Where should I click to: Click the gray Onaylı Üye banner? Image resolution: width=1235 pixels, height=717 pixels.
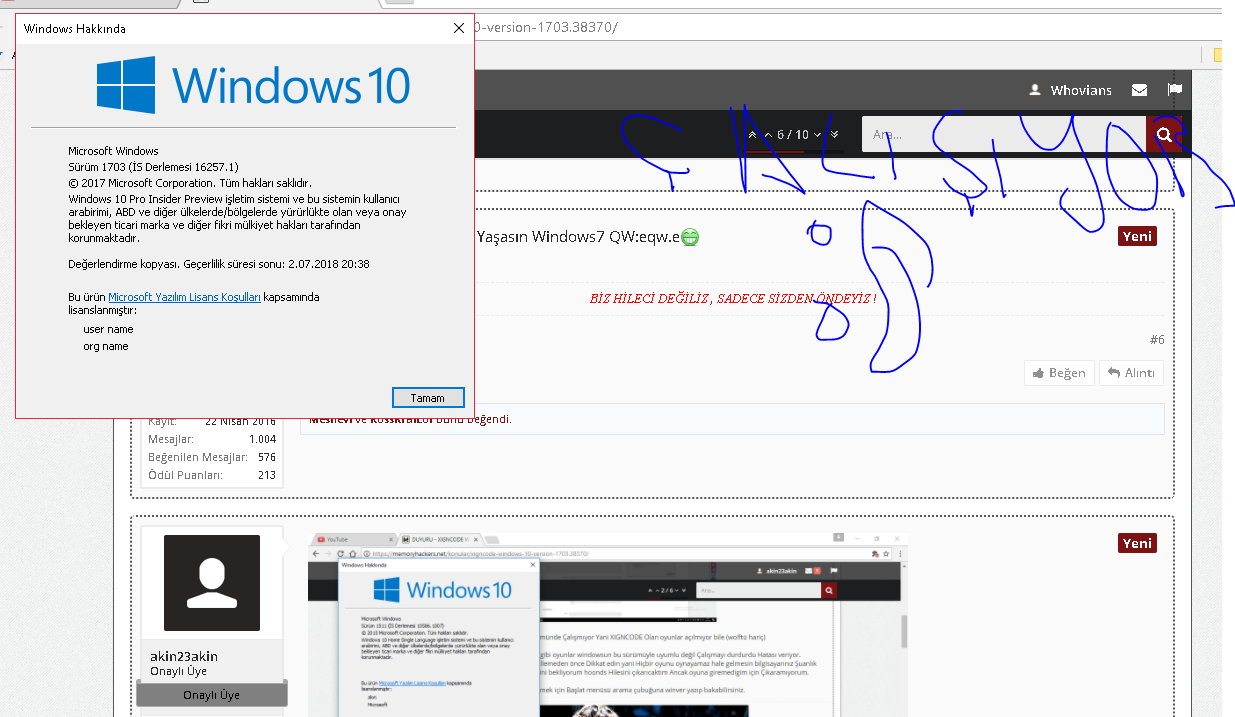(x=211, y=694)
